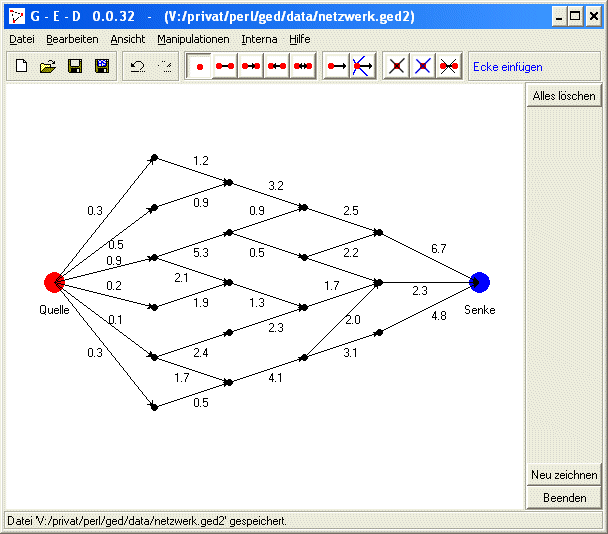Click the edge weight label 2.4
This screenshot has height=534, width=608.
point(201,353)
